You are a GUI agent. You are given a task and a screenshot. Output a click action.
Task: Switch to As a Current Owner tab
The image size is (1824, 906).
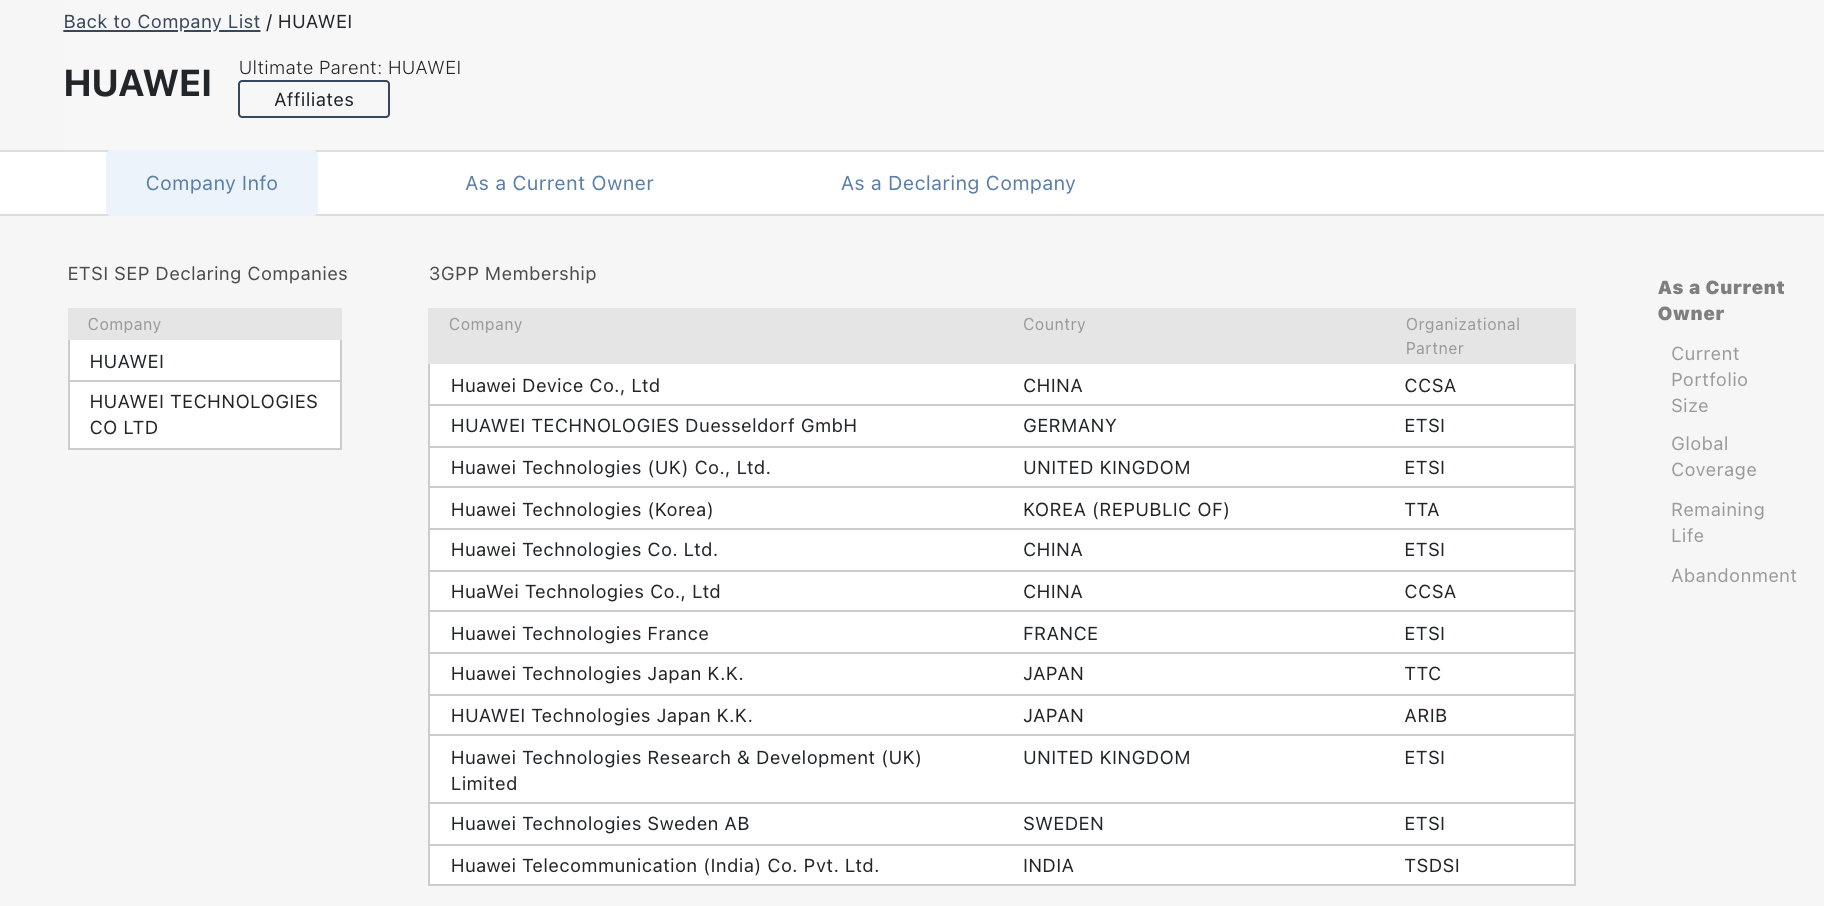[559, 183]
